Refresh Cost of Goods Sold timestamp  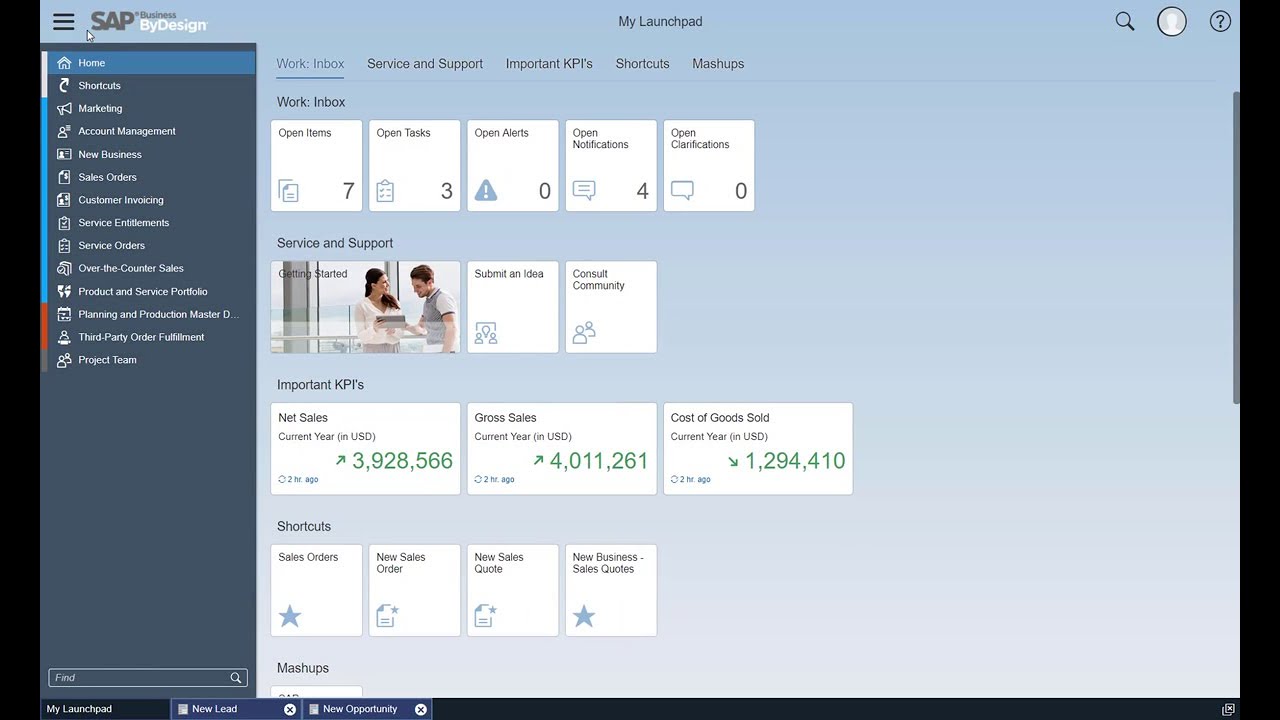point(691,480)
